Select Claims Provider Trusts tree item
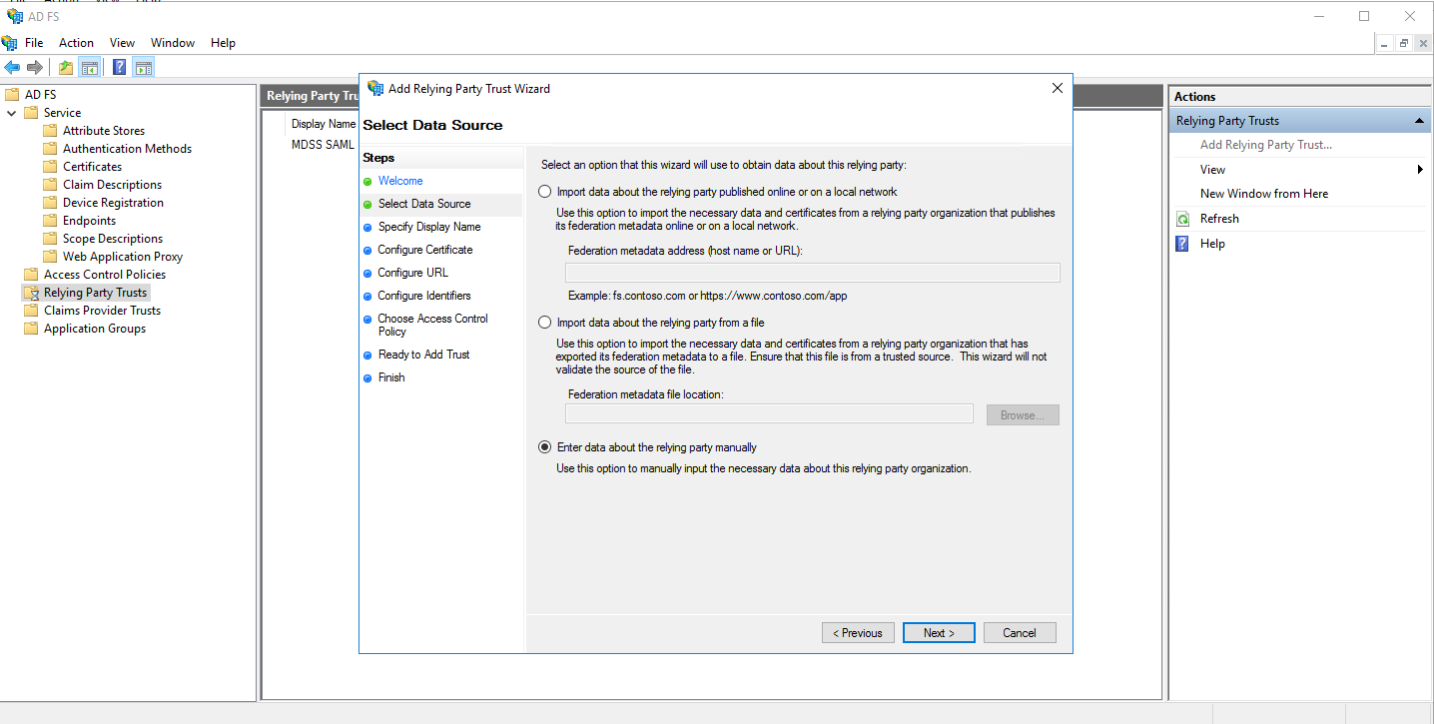Screen dimensions: 1434x724 pos(102,311)
